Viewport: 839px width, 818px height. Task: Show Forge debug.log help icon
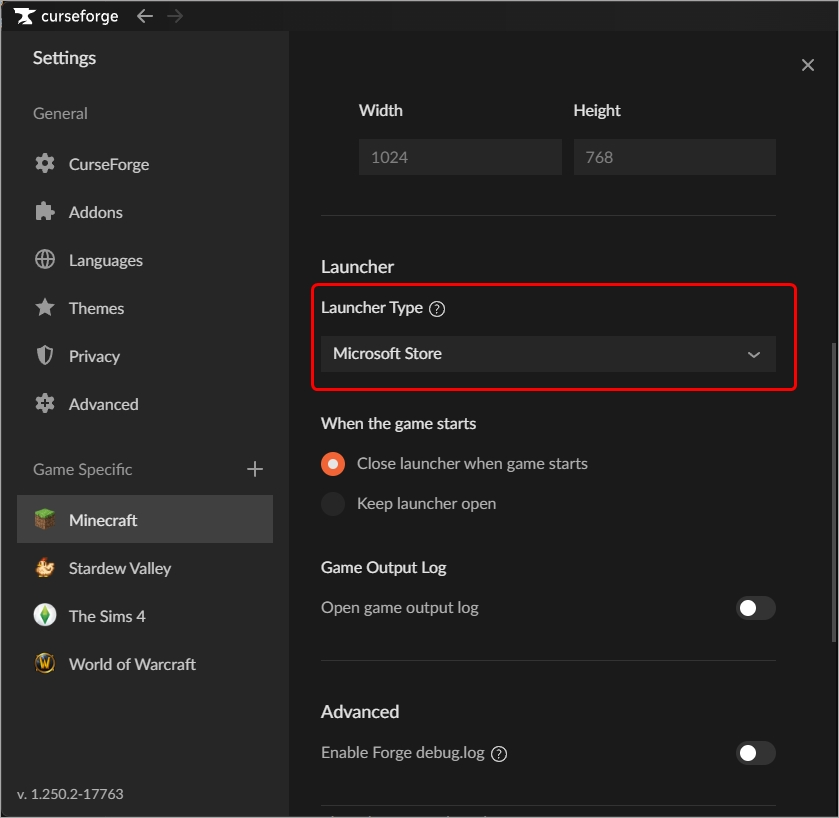(499, 754)
